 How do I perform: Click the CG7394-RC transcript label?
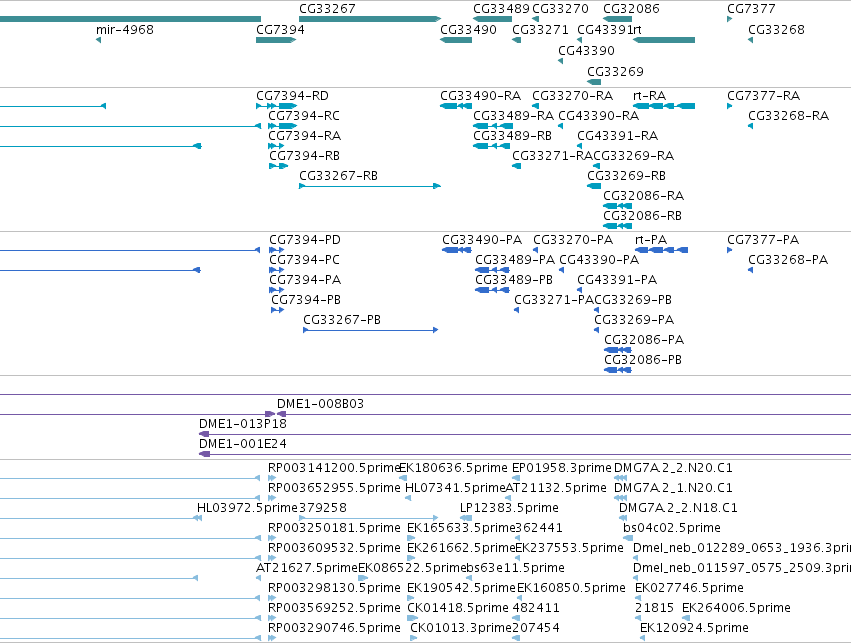(x=304, y=116)
